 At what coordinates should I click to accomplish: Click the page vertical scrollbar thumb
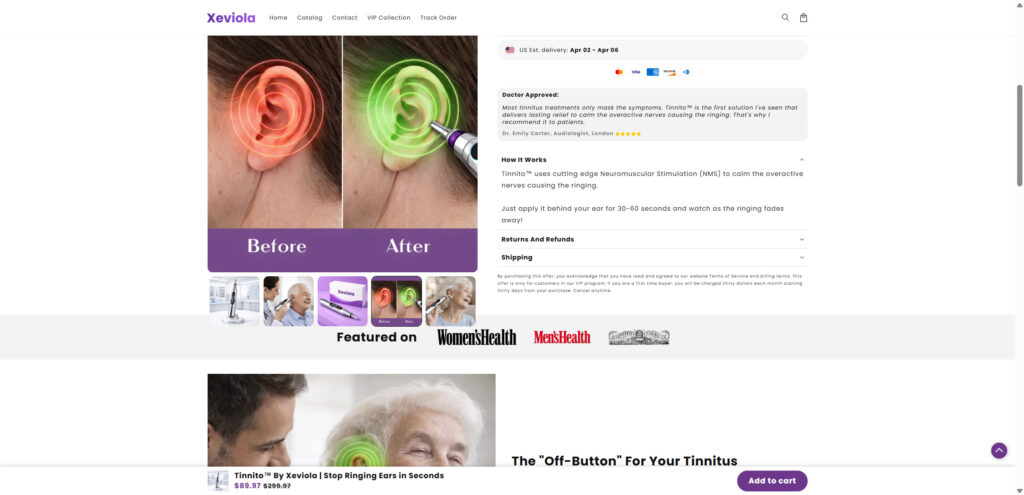tap(1019, 135)
